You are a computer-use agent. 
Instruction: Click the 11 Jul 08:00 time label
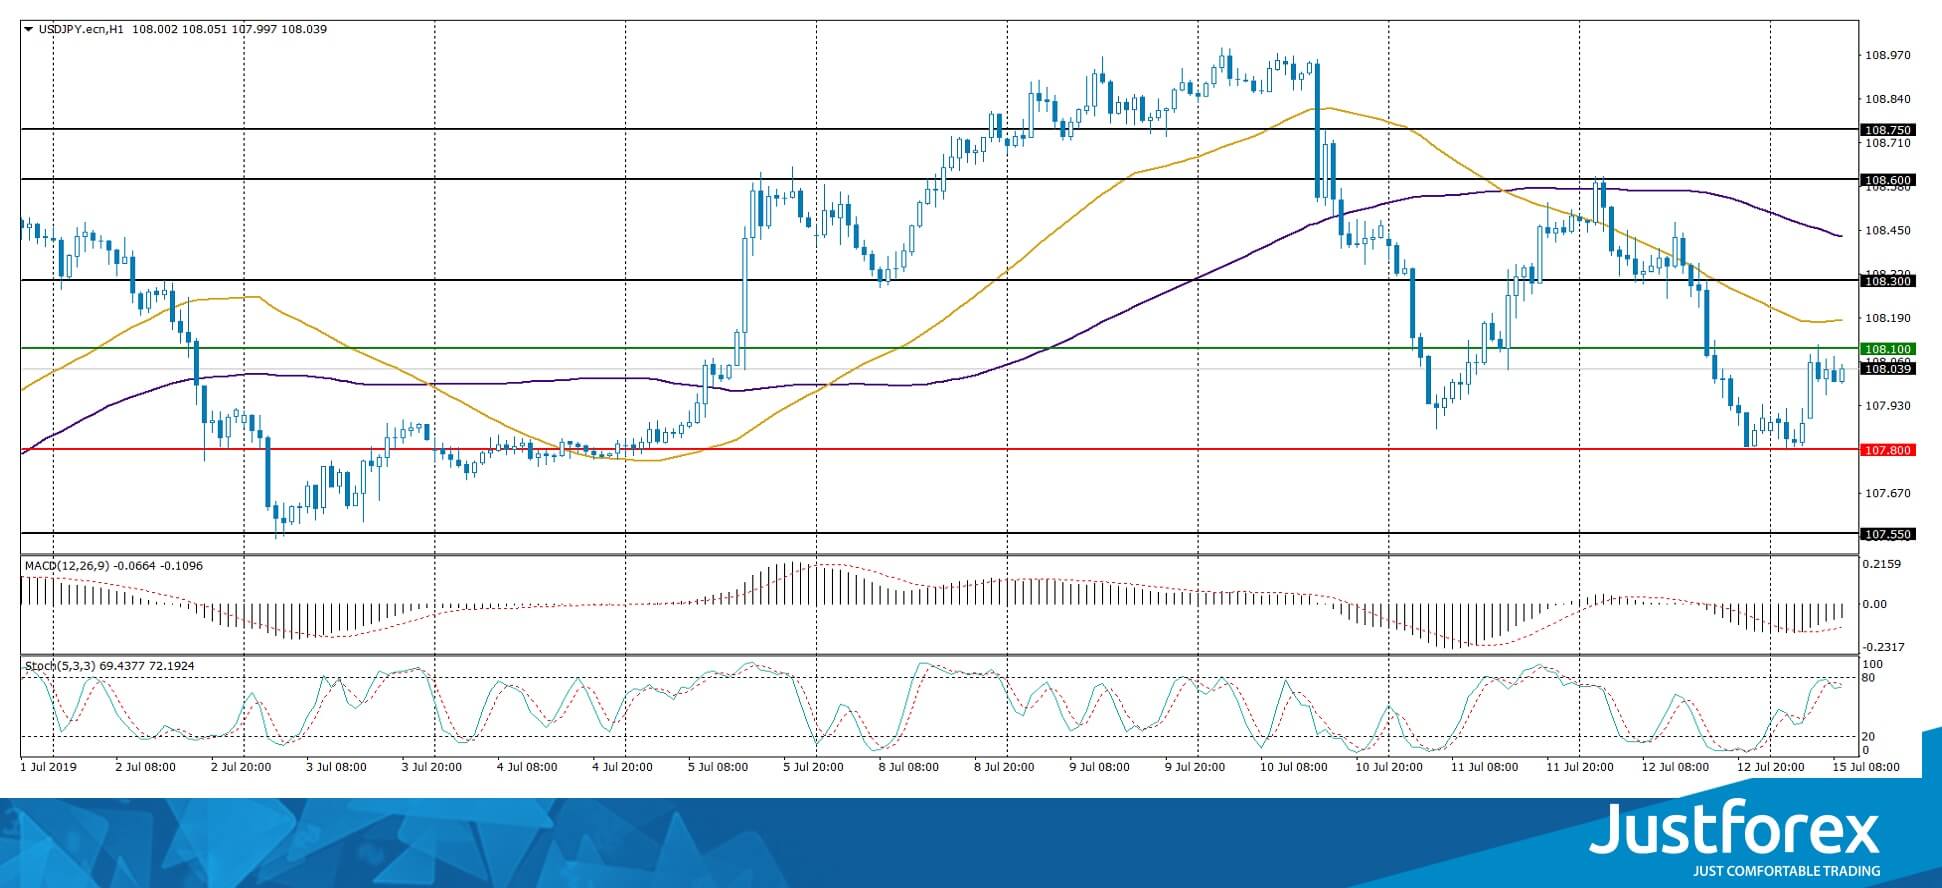tap(1484, 767)
